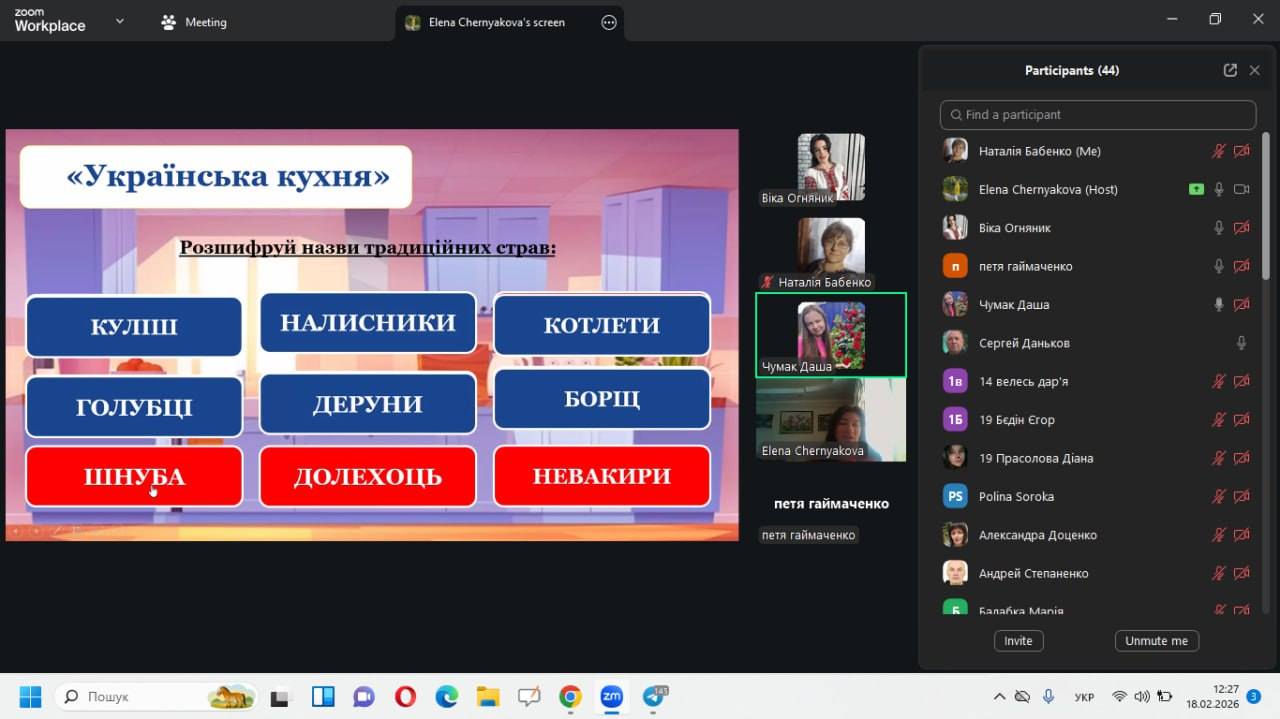The width and height of the screenshot is (1280, 719).
Task: Show hidden system tray icons
Action: tap(999, 696)
